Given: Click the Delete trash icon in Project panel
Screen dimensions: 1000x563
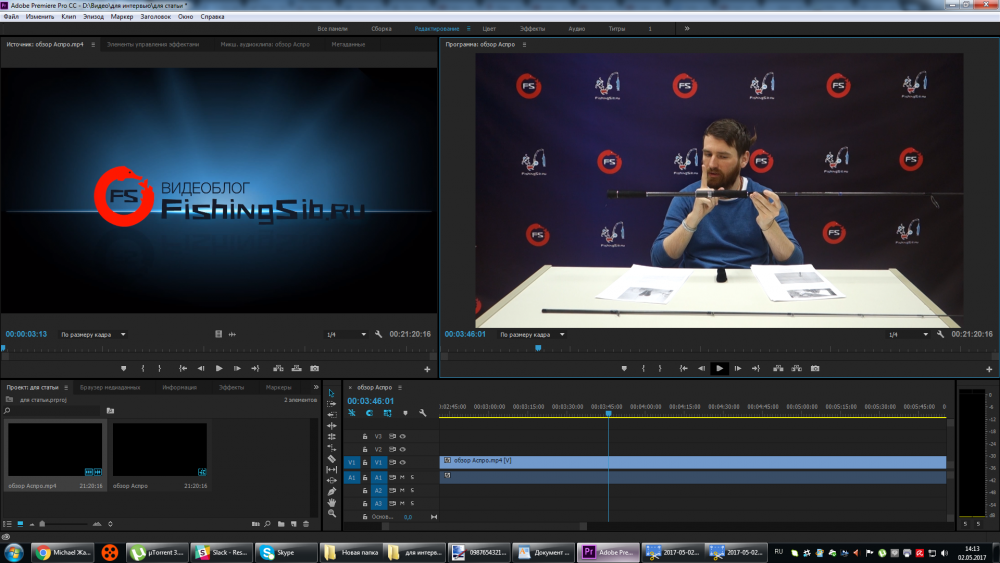Looking at the screenshot, I should [306, 523].
